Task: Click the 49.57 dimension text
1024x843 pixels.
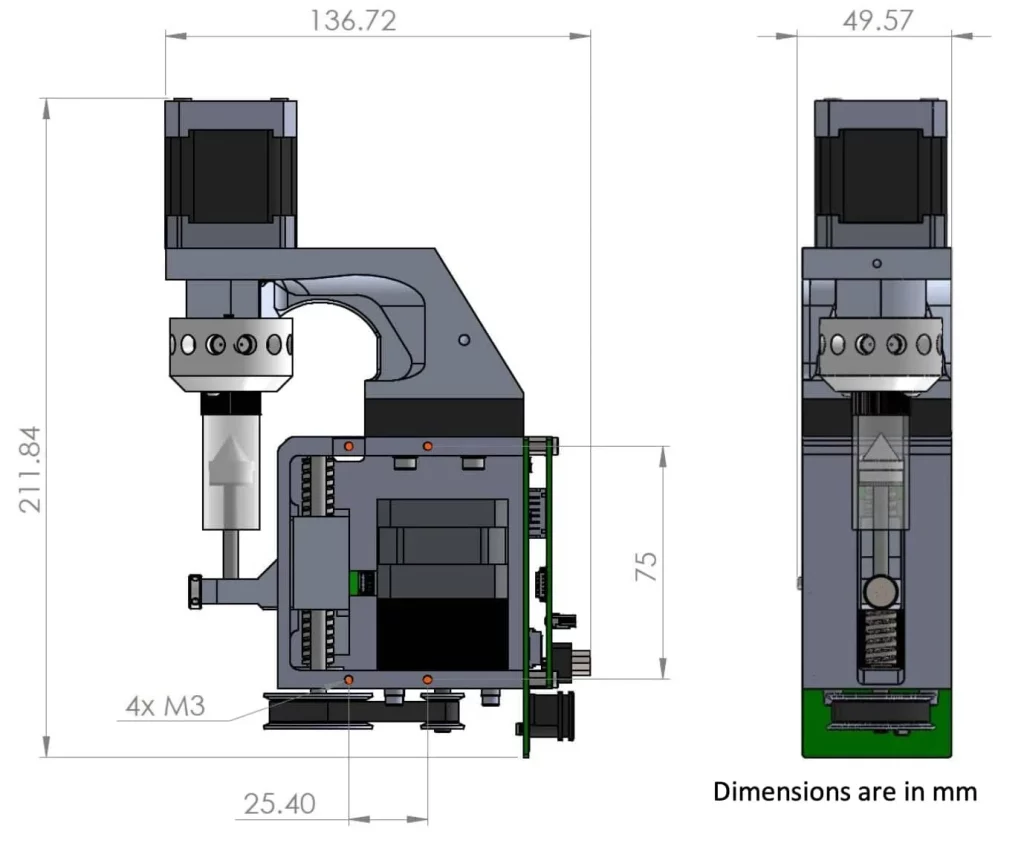Action: pyautogui.click(x=876, y=19)
